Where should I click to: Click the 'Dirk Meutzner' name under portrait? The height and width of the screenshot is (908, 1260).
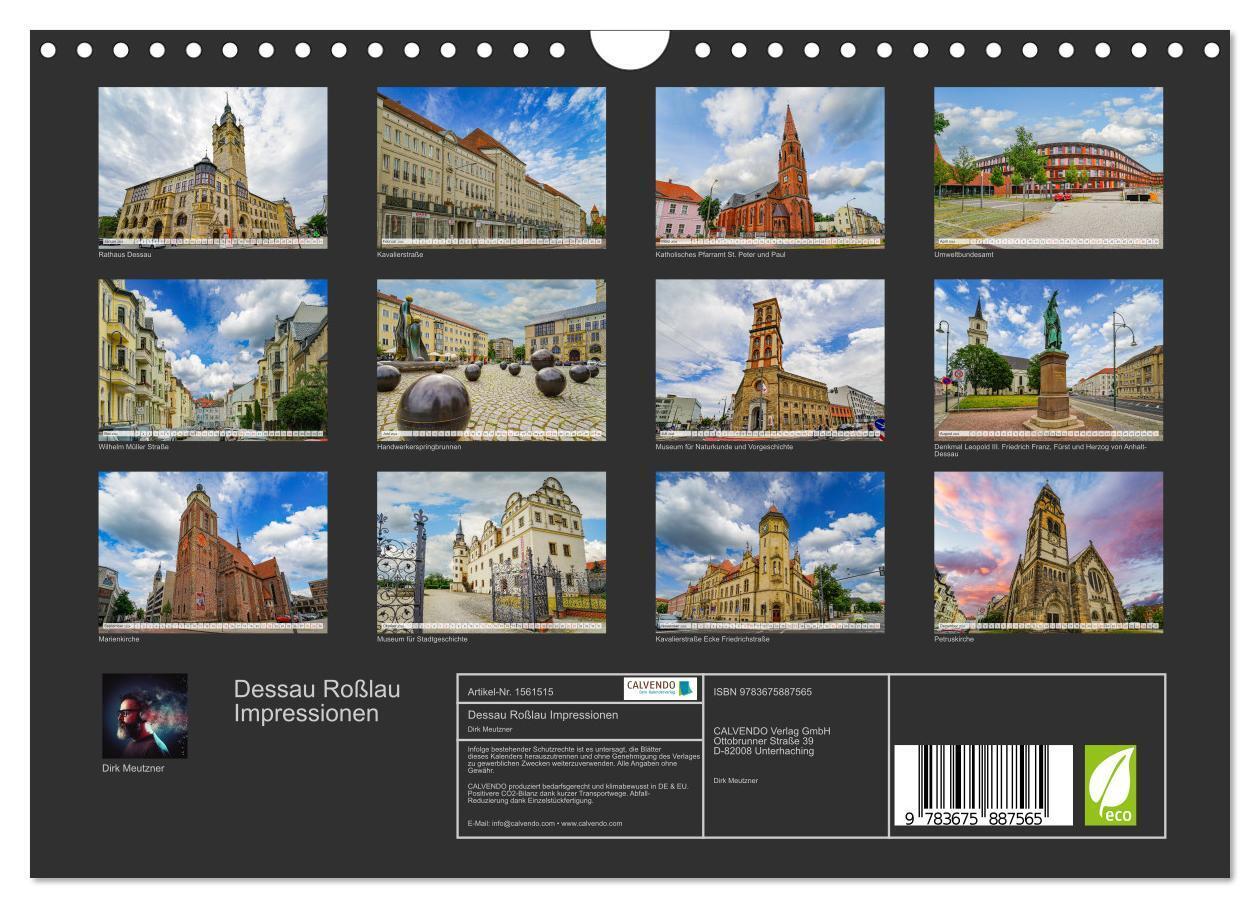click(133, 768)
